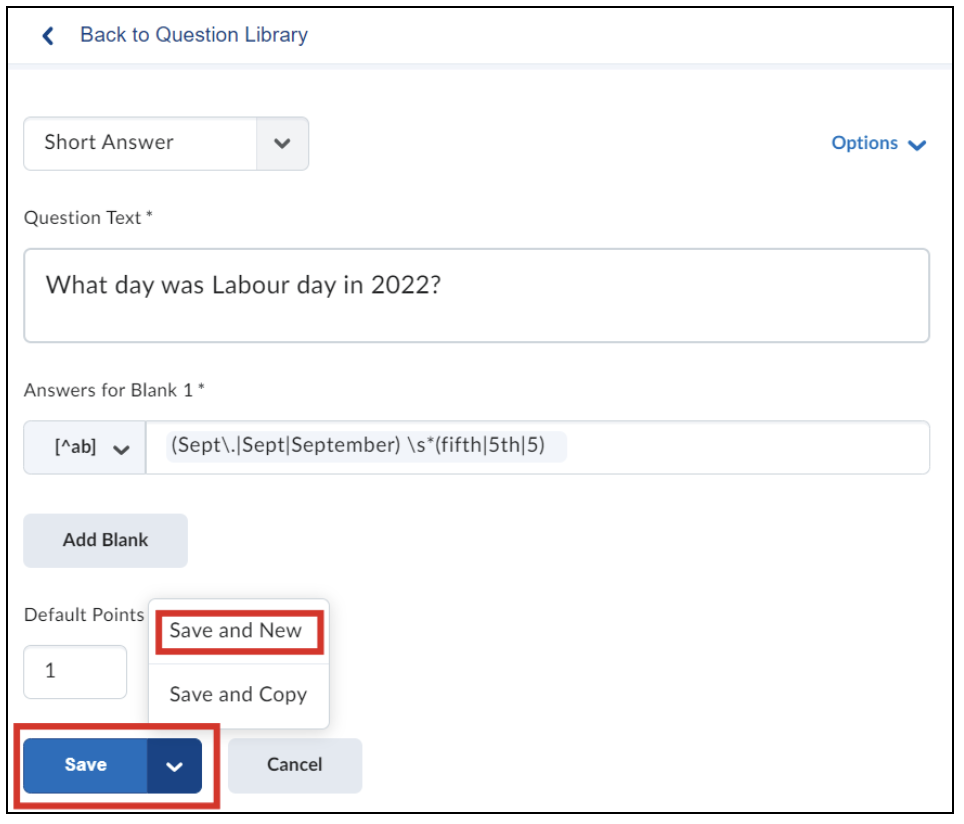Click the 'Answers for Blank 1 *' label
964x824 pixels.
pyautogui.click(x=114, y=390)
